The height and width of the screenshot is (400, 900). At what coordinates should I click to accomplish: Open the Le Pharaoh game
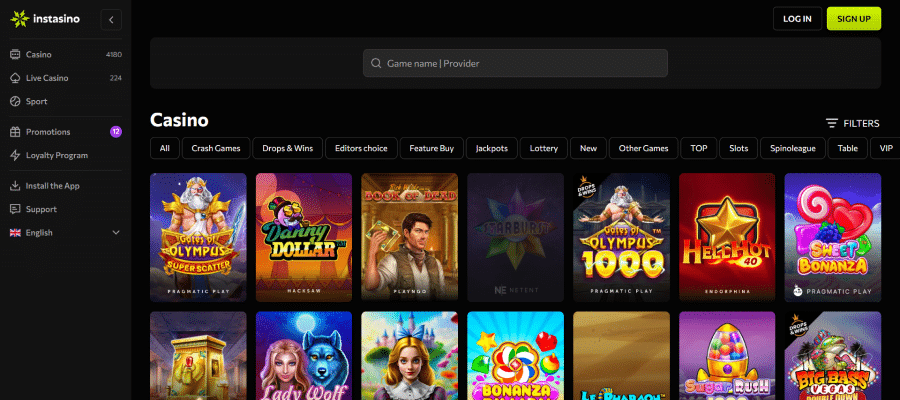coord(622,356)
